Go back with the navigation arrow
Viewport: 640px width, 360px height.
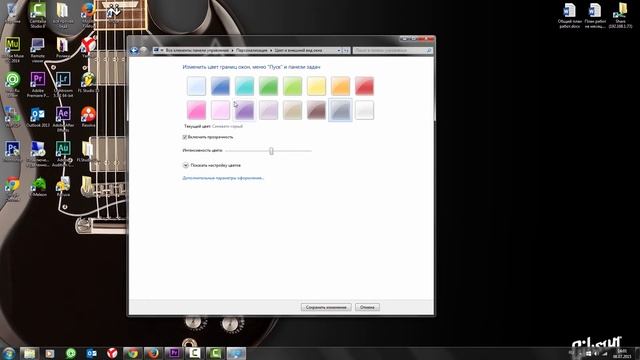point(134,50)
